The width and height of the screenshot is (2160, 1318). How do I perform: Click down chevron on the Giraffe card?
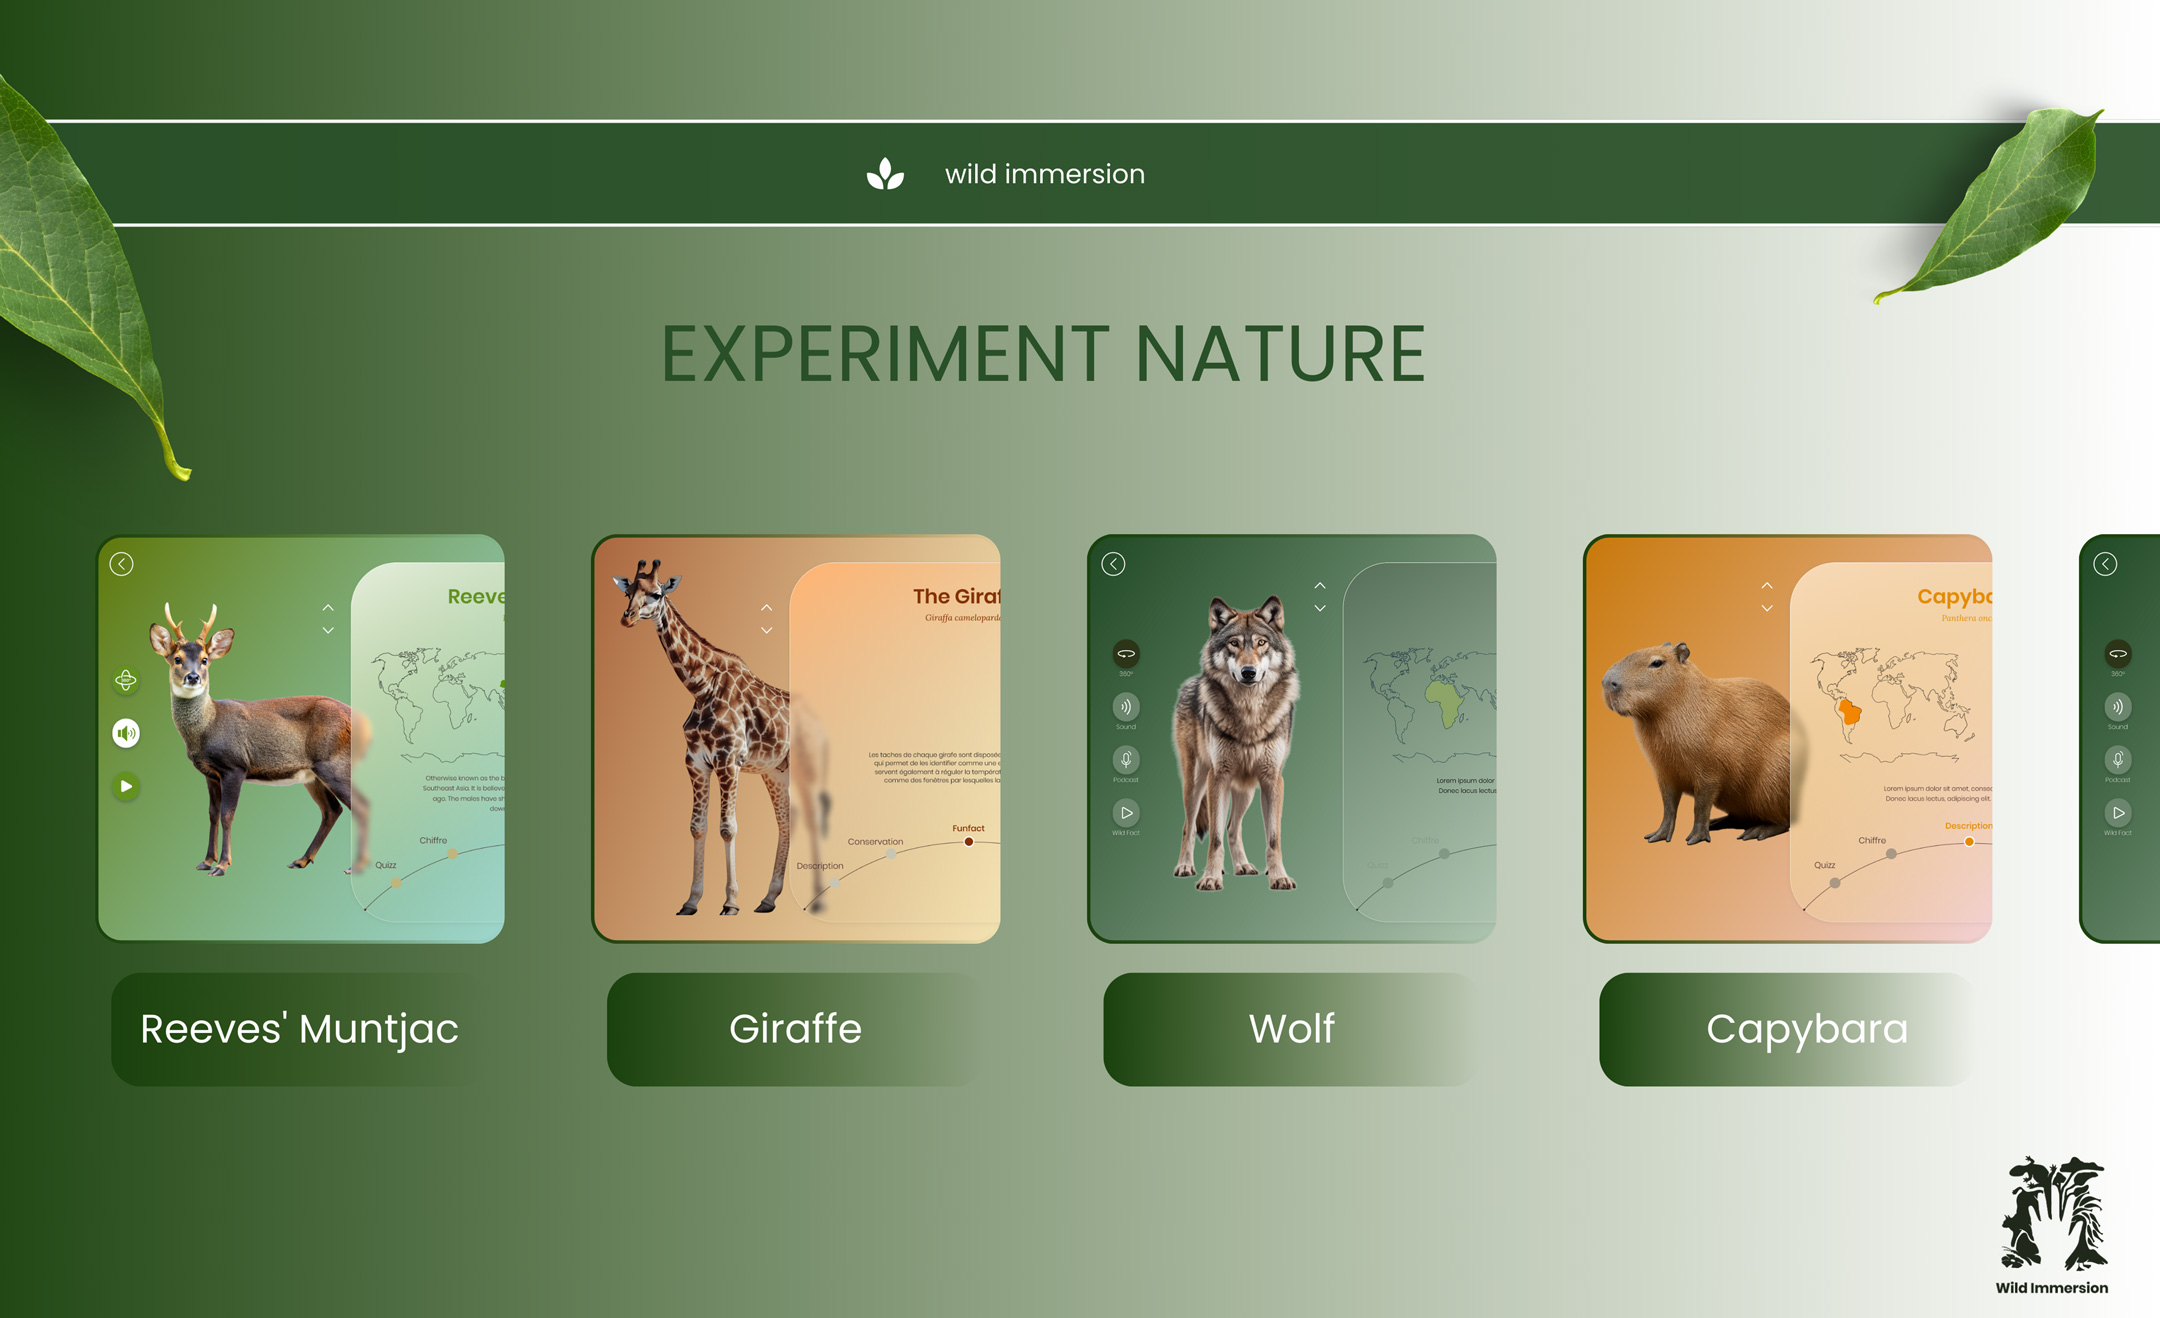[x=767, y=630]
